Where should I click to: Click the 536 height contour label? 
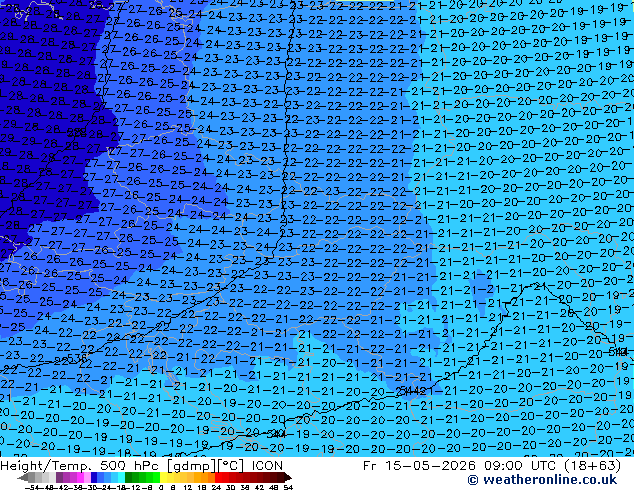pos(77,359)
